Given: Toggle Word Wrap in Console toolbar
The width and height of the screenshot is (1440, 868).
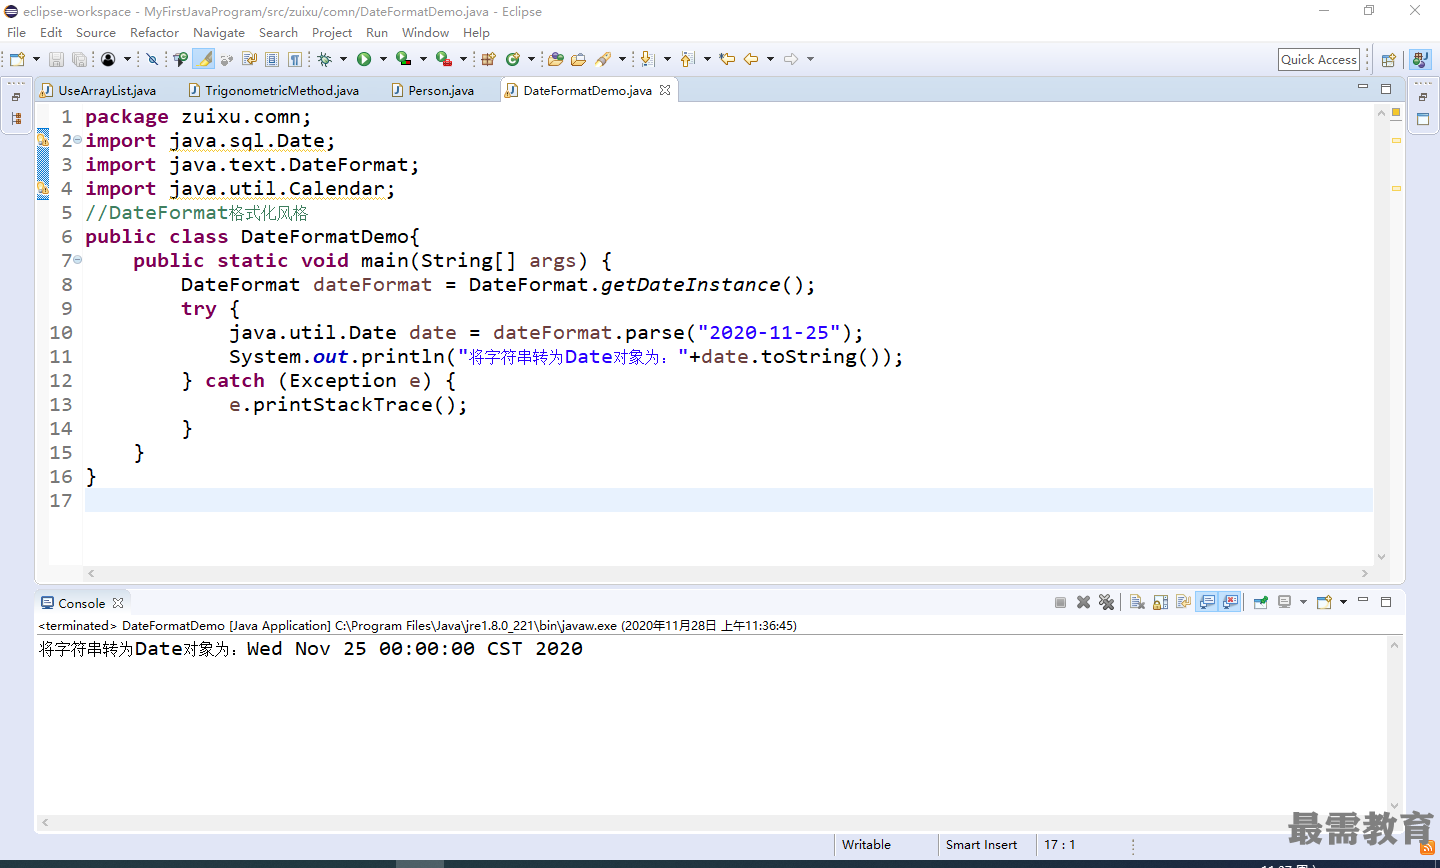Looking at the screenshot, I should click(1183, 602).
